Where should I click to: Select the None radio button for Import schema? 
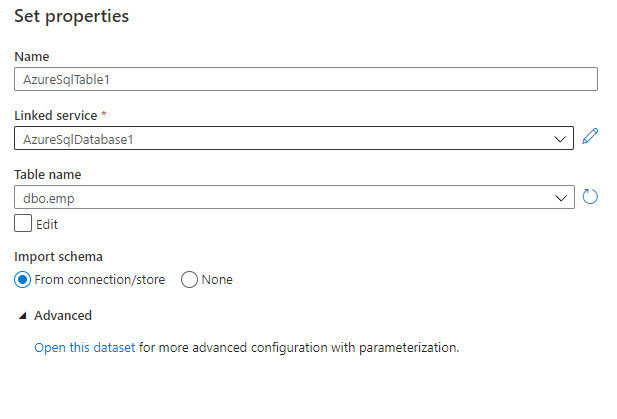click(189, 280)
